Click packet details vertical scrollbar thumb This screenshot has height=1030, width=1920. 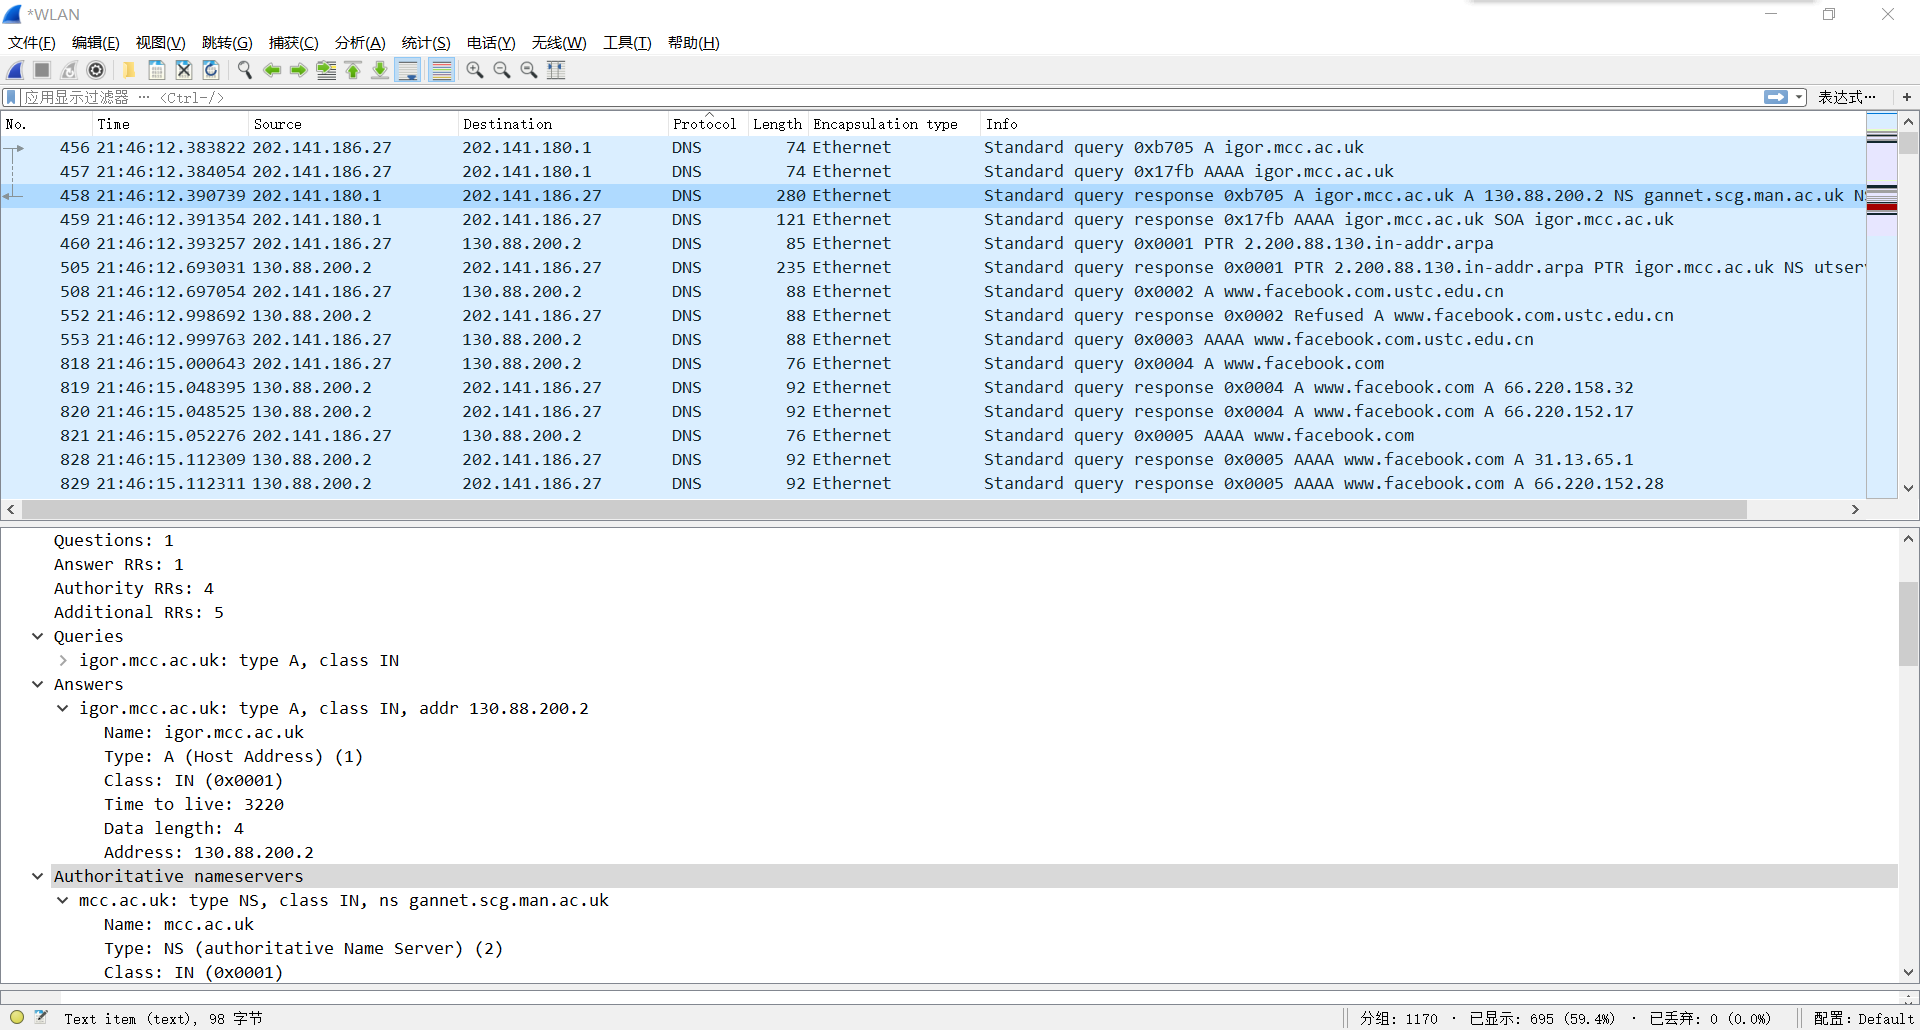tap(1908, 622)
